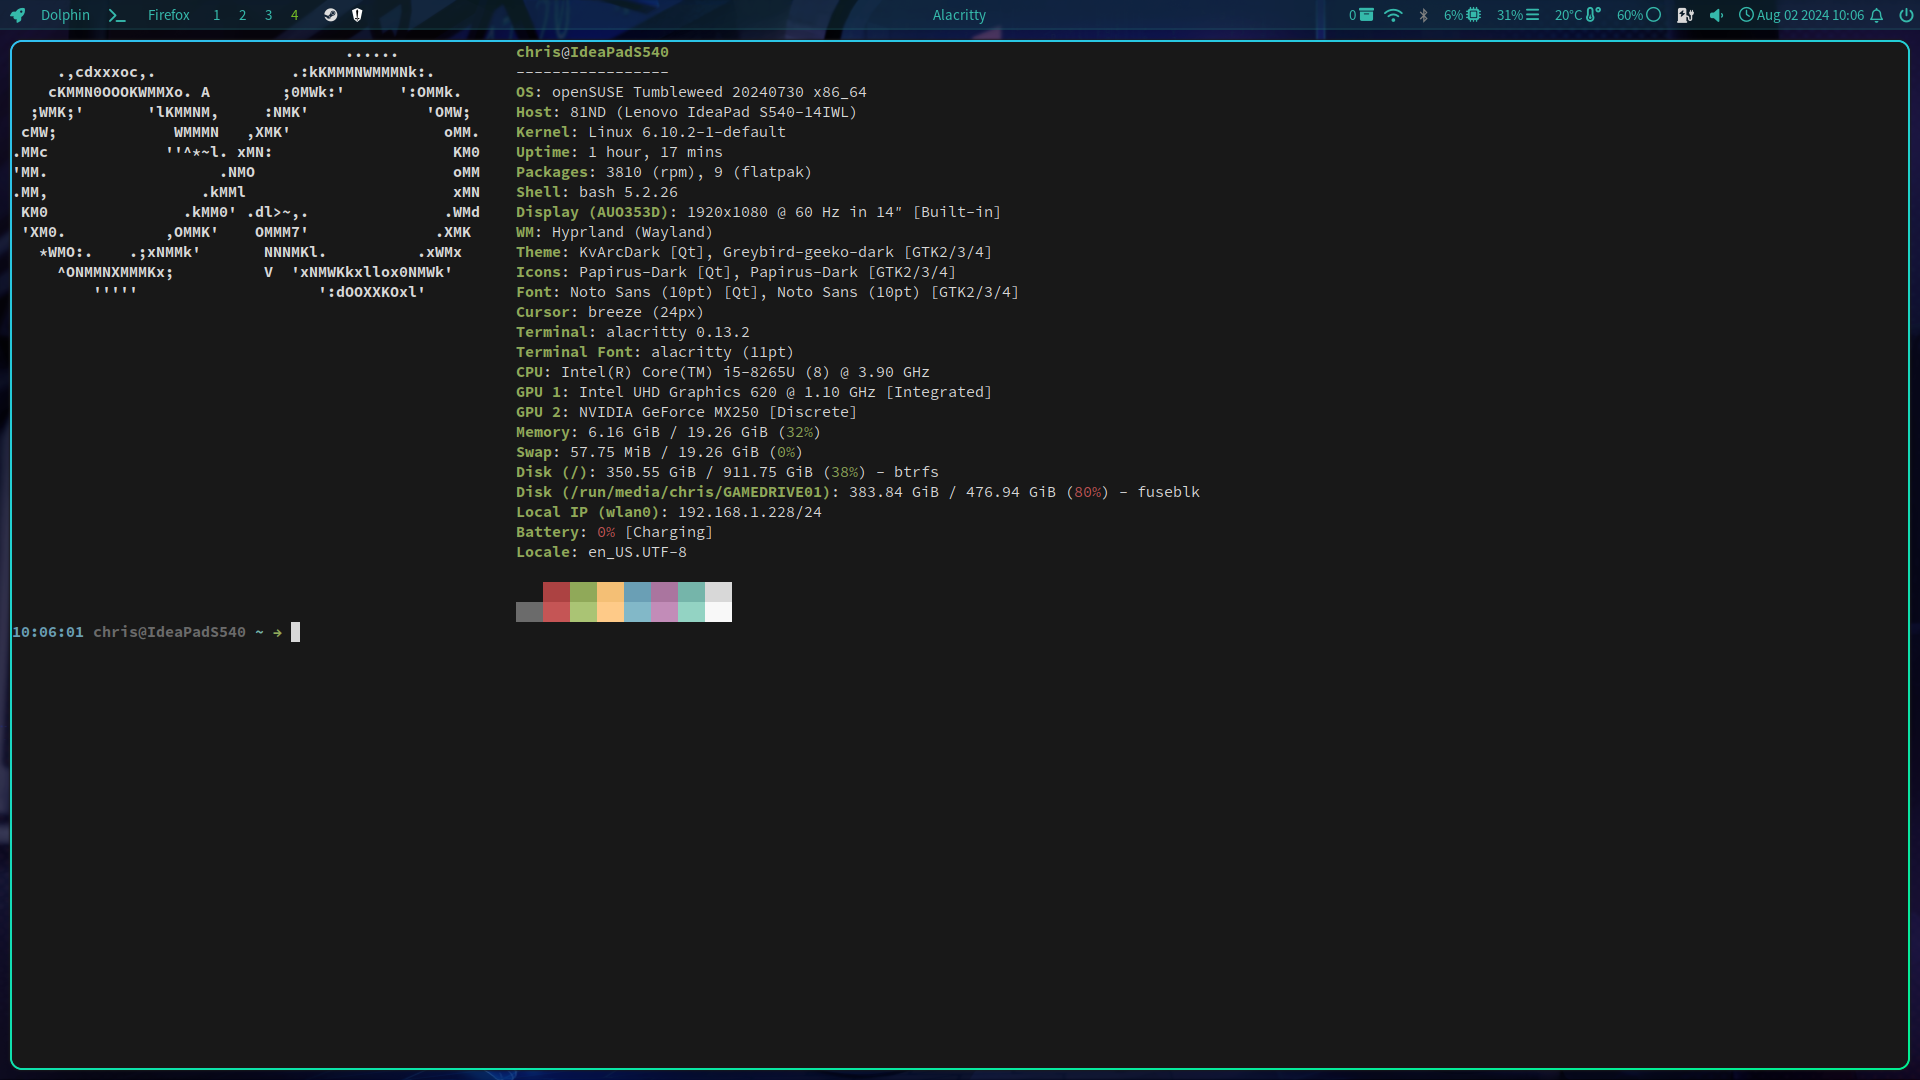Click the Disk GAMEDRIVE01 usage line
This screenshot has width=1920, height=1080.
[x=858, y=492]
